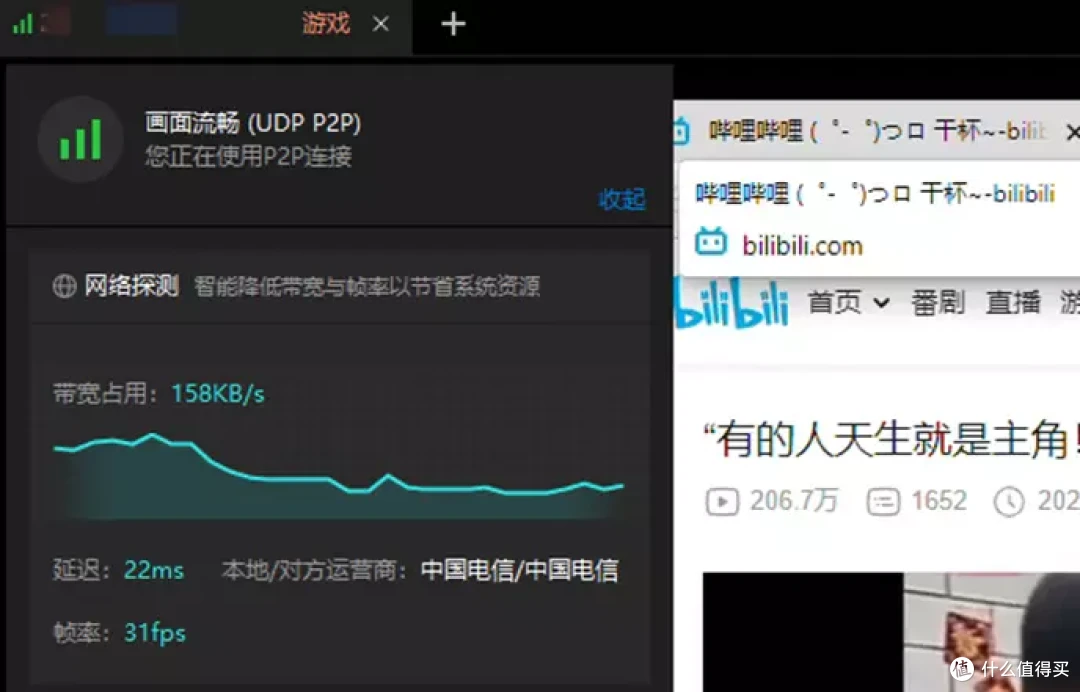Click the clock icon next to date
The width and height of the screenshot is (1080, 692).
[1008, 501]
